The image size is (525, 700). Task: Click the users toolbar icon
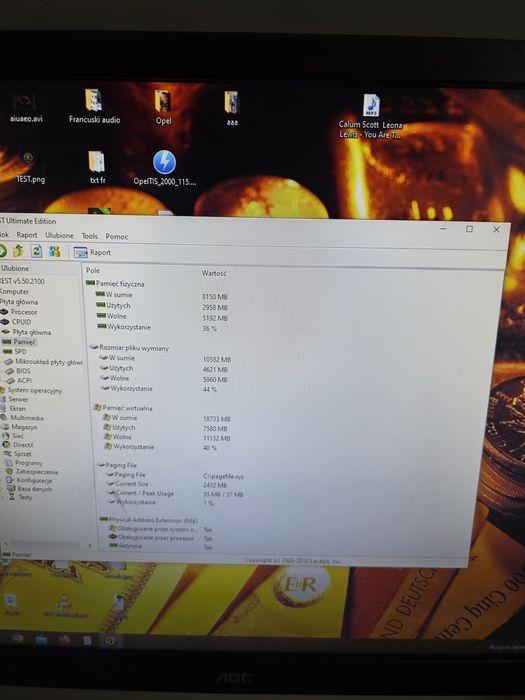(x=54, y=251)
